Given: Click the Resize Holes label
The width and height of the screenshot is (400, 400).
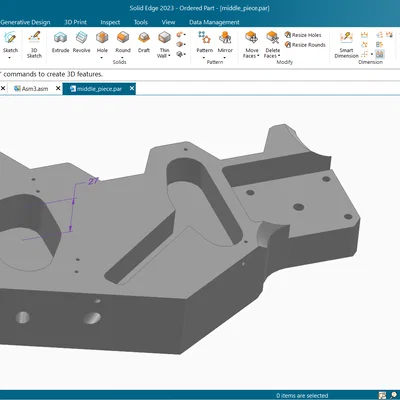Looking at the screenshot, I should (x=307, y=35).
